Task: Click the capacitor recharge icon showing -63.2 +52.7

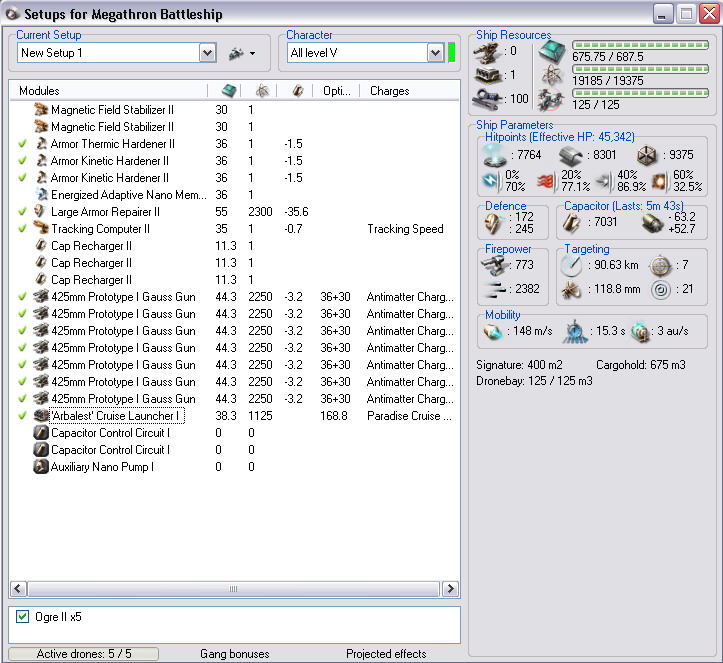Action: pyautogui.click(x=652, y=223)
